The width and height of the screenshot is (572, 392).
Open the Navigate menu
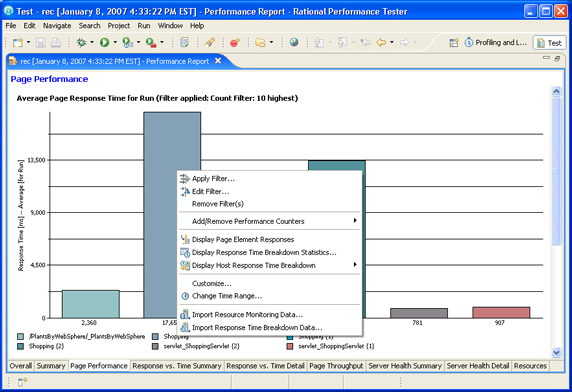(57, 26)
